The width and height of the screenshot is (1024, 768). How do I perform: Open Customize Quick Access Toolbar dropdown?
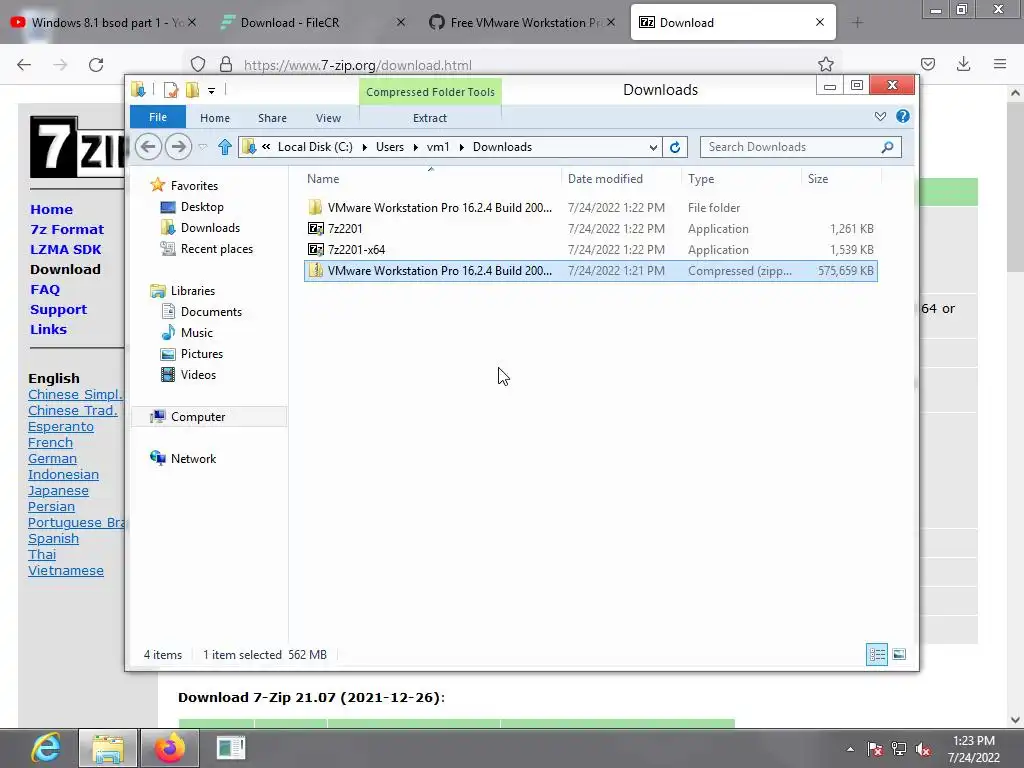(212, 90)
